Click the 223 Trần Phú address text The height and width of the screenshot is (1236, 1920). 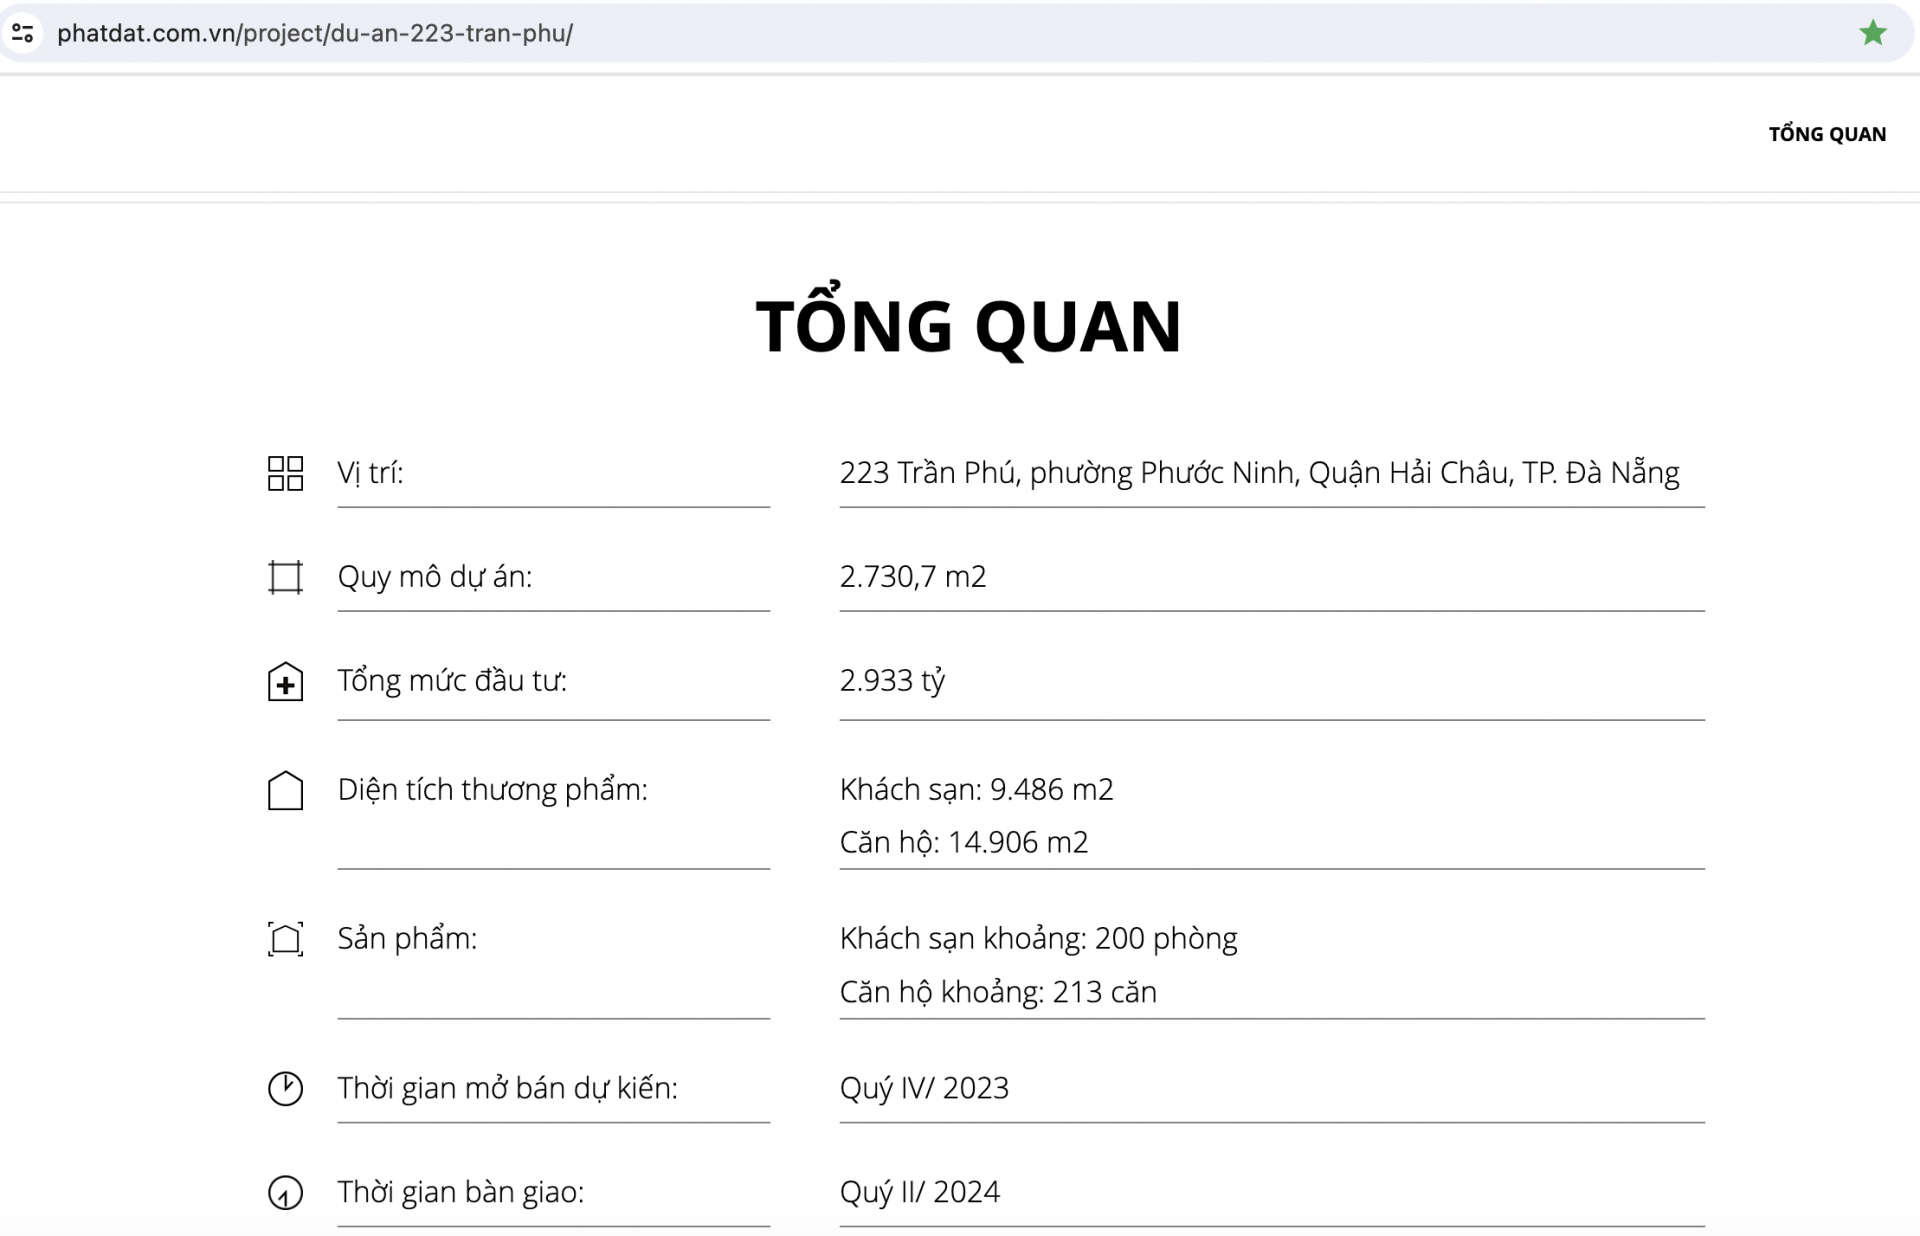click(x=1260, y=474)
